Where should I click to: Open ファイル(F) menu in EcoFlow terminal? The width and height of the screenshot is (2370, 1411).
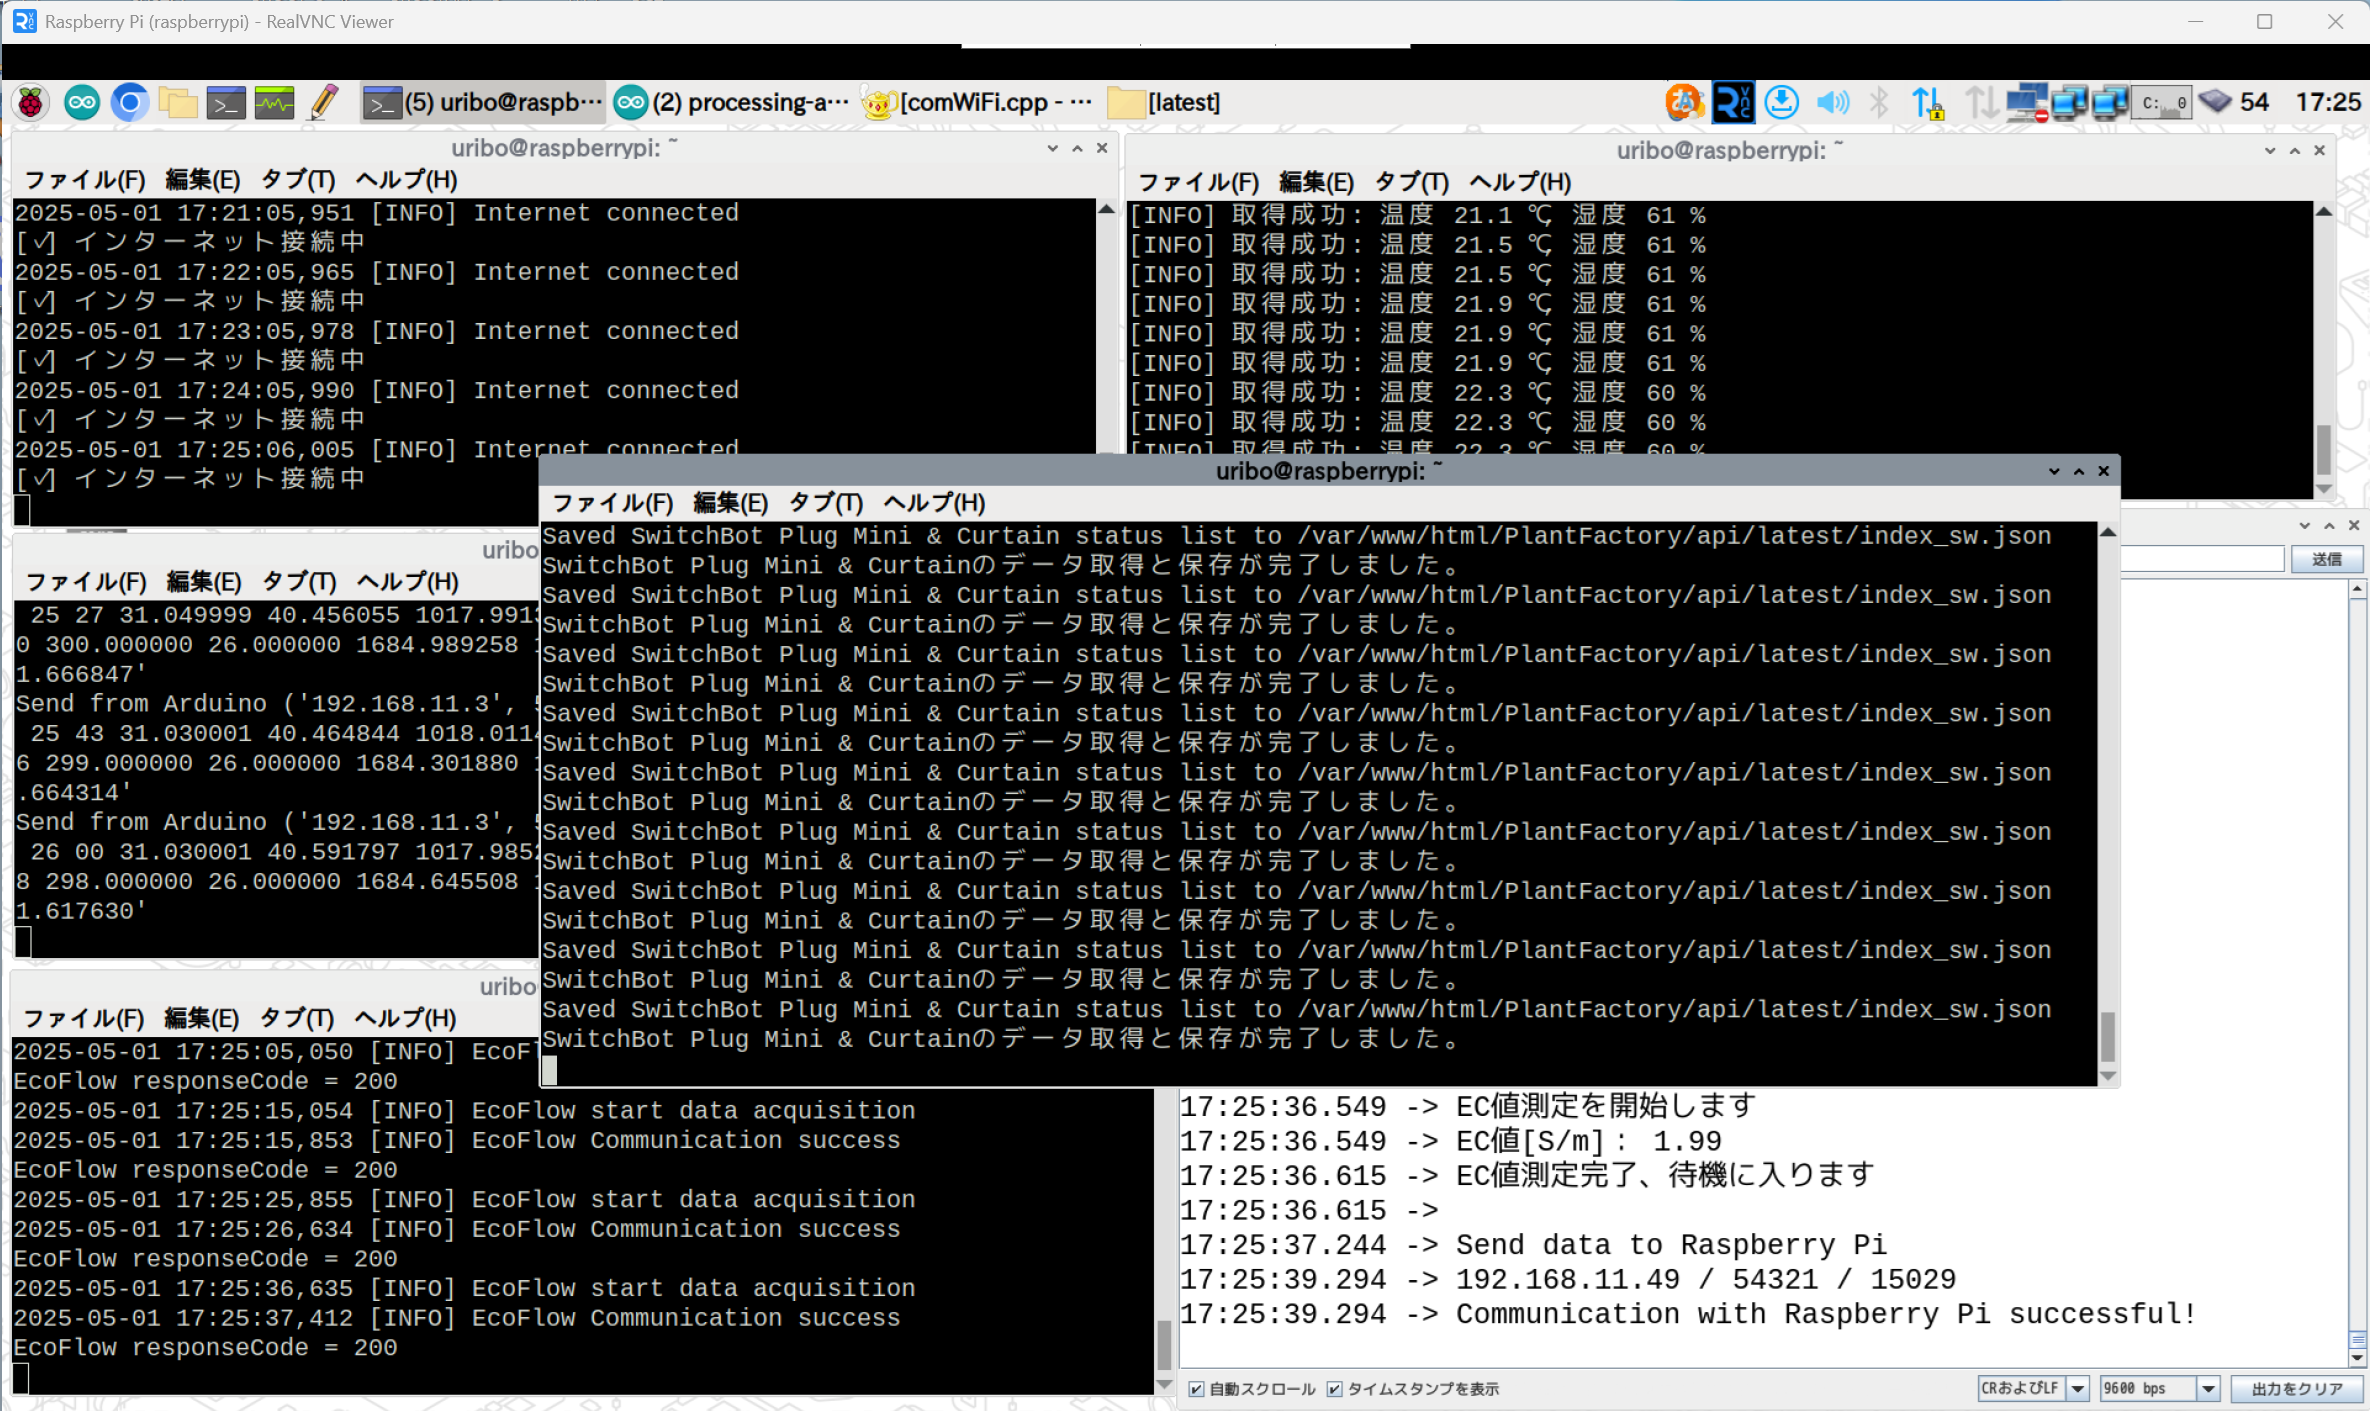tap(83, 1018)
